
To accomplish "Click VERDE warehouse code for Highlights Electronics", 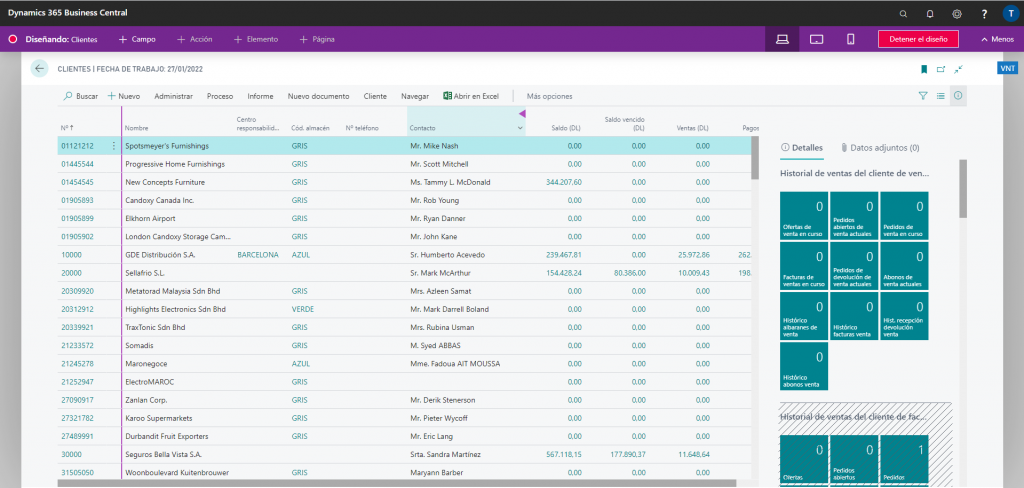I will click(302, 309).
